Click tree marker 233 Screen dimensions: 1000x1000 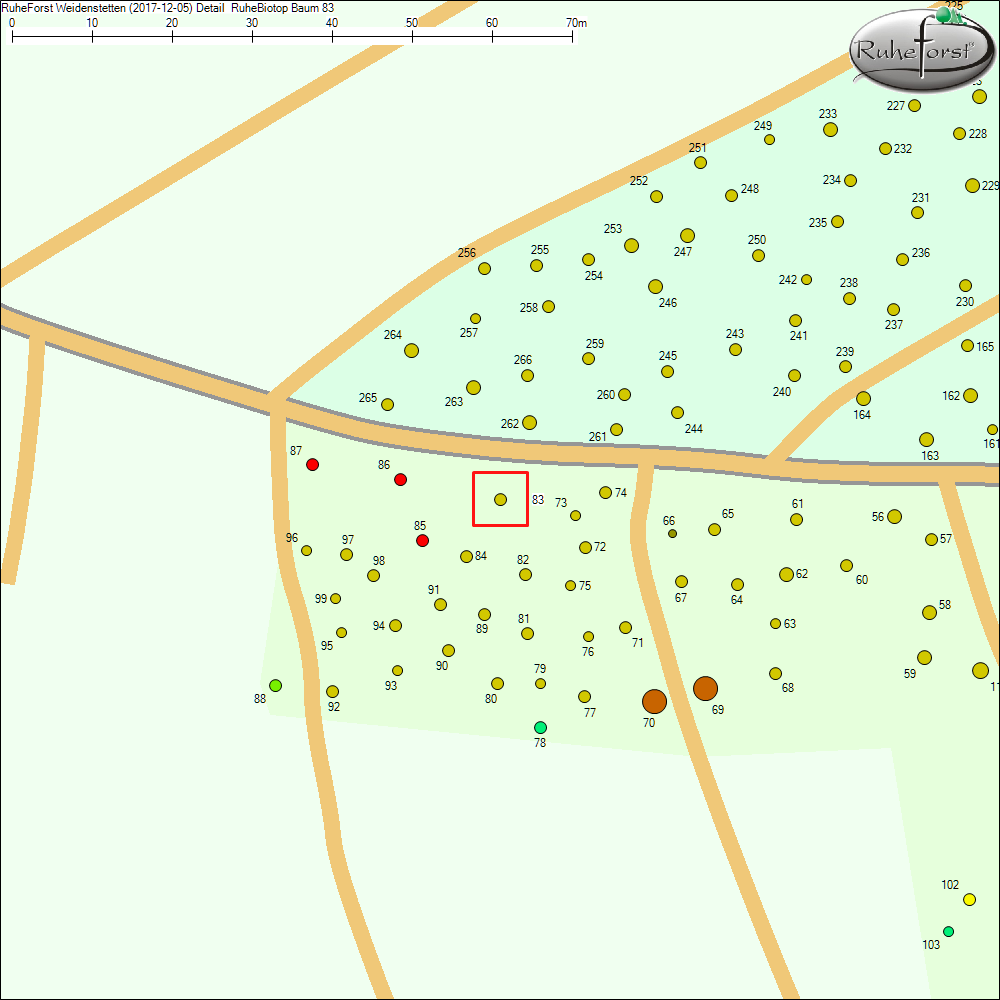[x=830, y=130]
